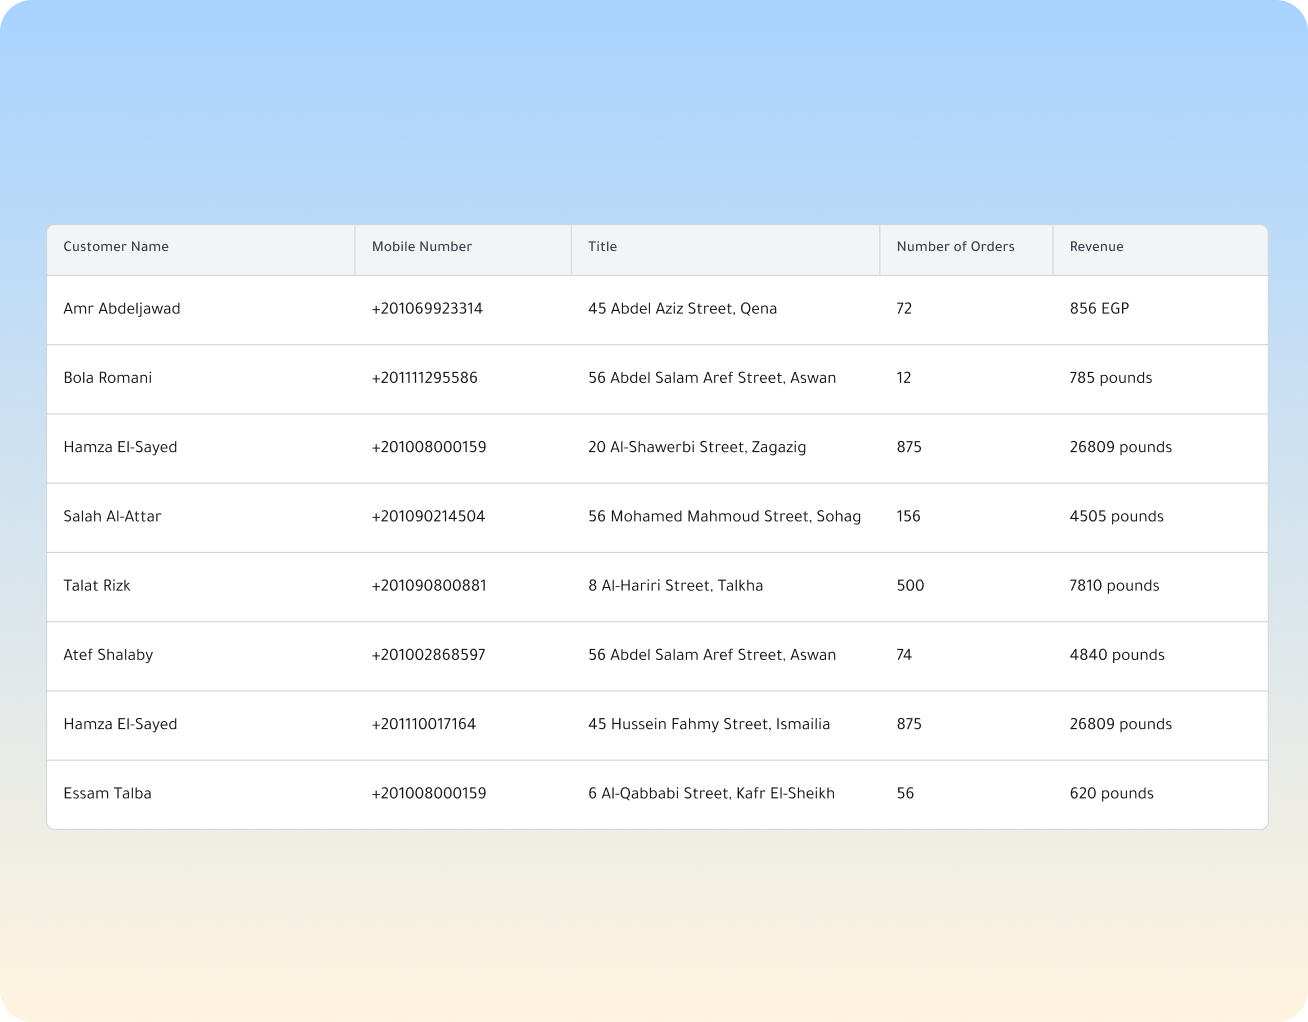The height and width of the screenshot is (1022, 1308).
Task: Click revenue value 7810 pounds
Action: 1114,586
